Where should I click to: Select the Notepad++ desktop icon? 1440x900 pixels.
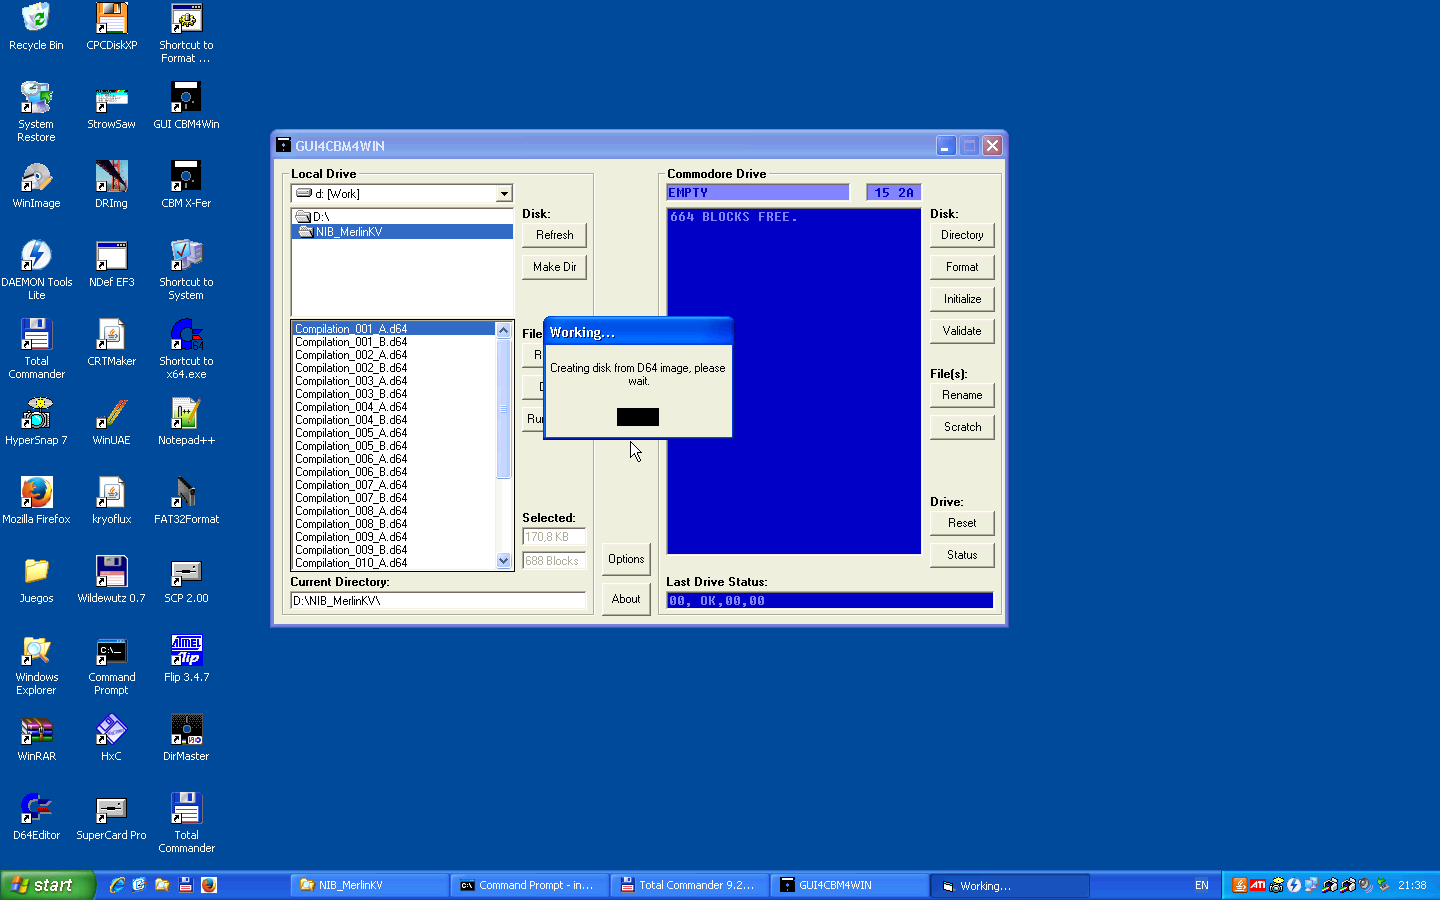(186, 422)
